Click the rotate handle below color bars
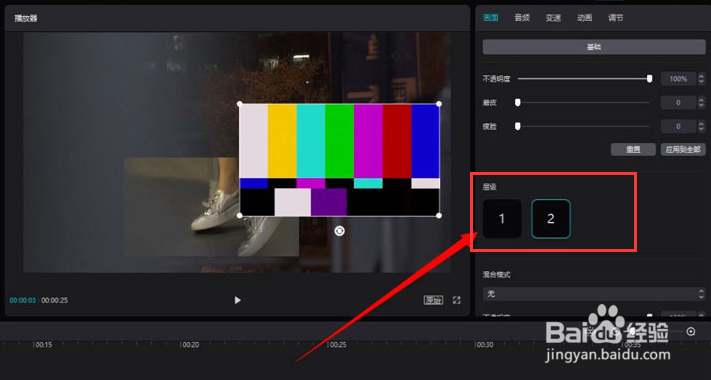 click(x=339, y=231)
